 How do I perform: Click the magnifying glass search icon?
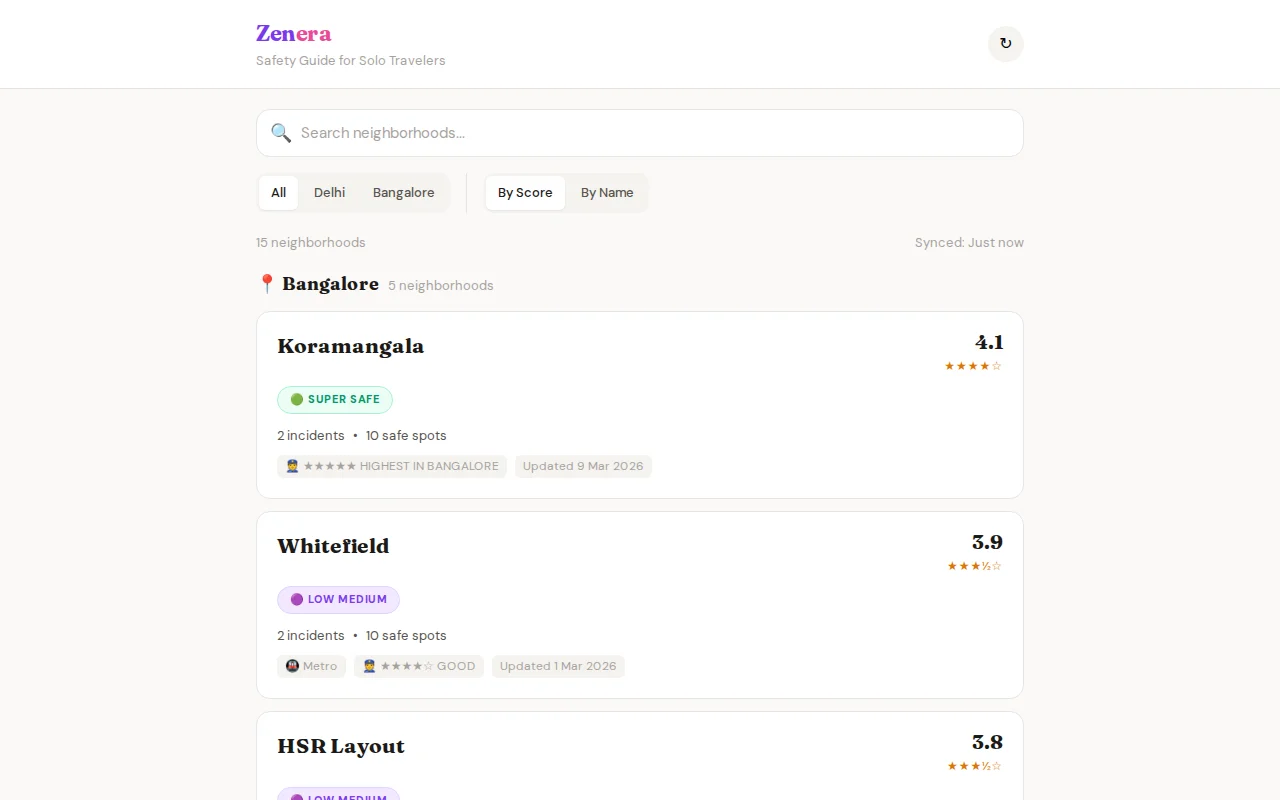tap(281, 133)
